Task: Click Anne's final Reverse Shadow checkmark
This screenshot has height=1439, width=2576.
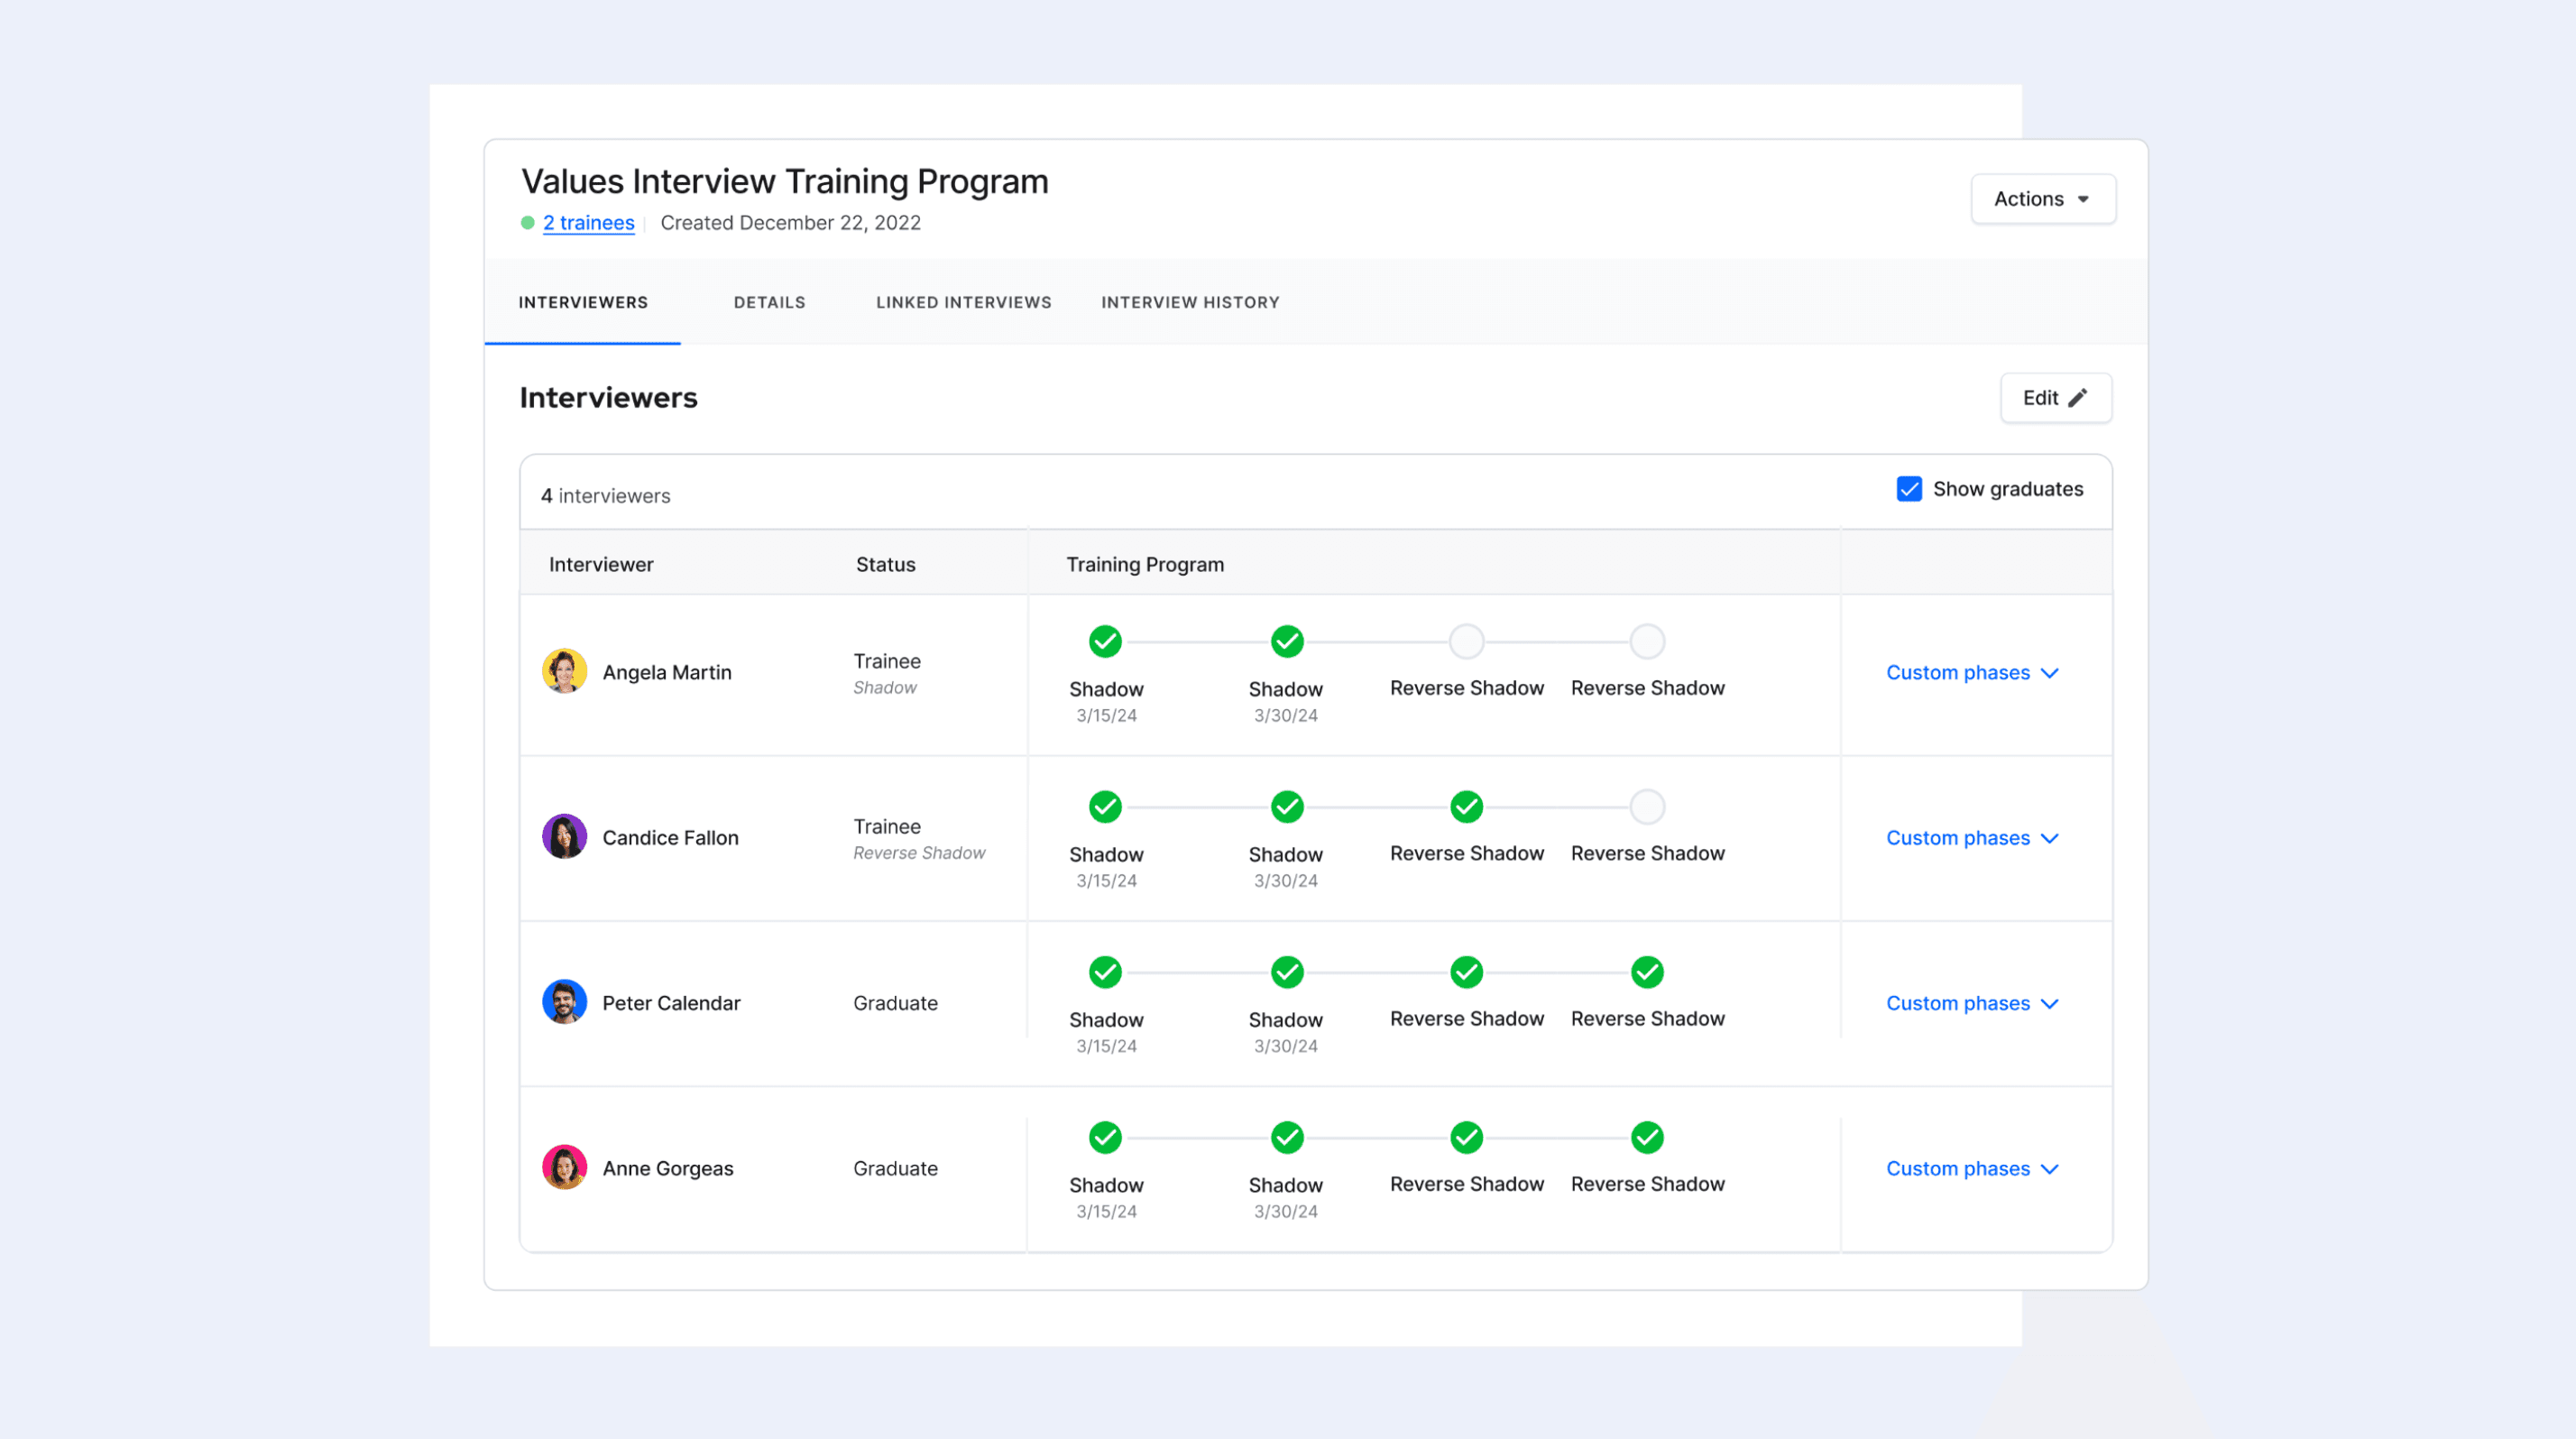Action: pos(1647,1137)
